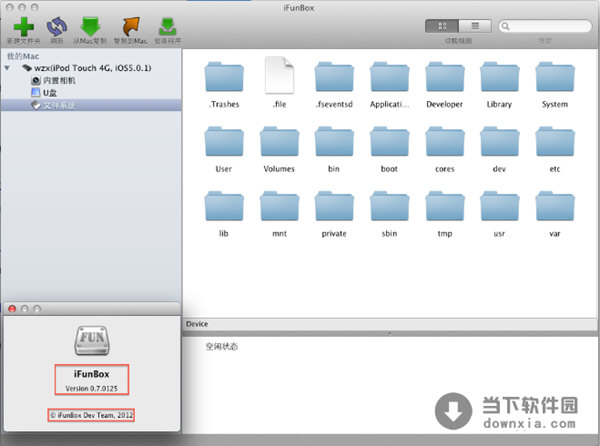This screenshot has width=600, height=446.
Task: Open the bin folder
Action: pyautogui.click(x=334, y=142)
